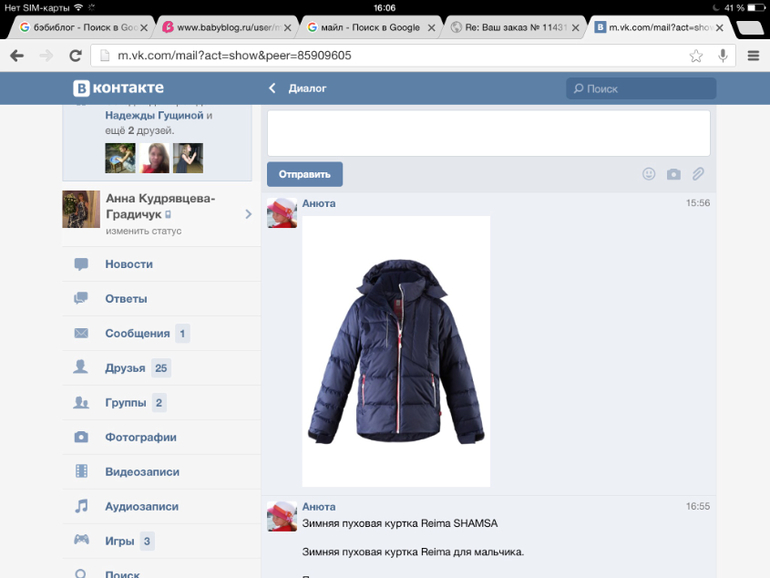Click the VK Поиск search field
Image resolution: width=770 pixels, height=578 pixels.
pyautogui.click(x=641, y=89)
